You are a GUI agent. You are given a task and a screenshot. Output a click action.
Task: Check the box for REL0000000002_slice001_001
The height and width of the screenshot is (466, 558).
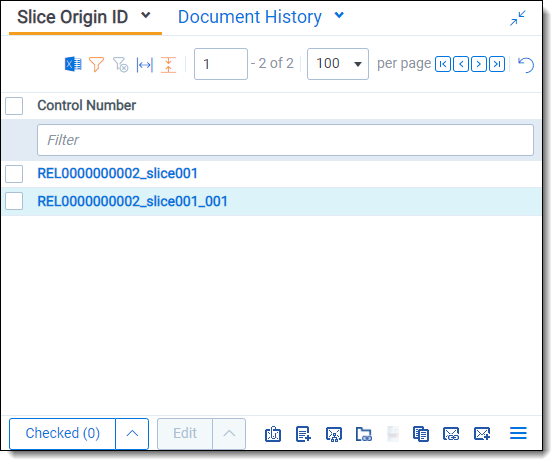click(14, 201)
